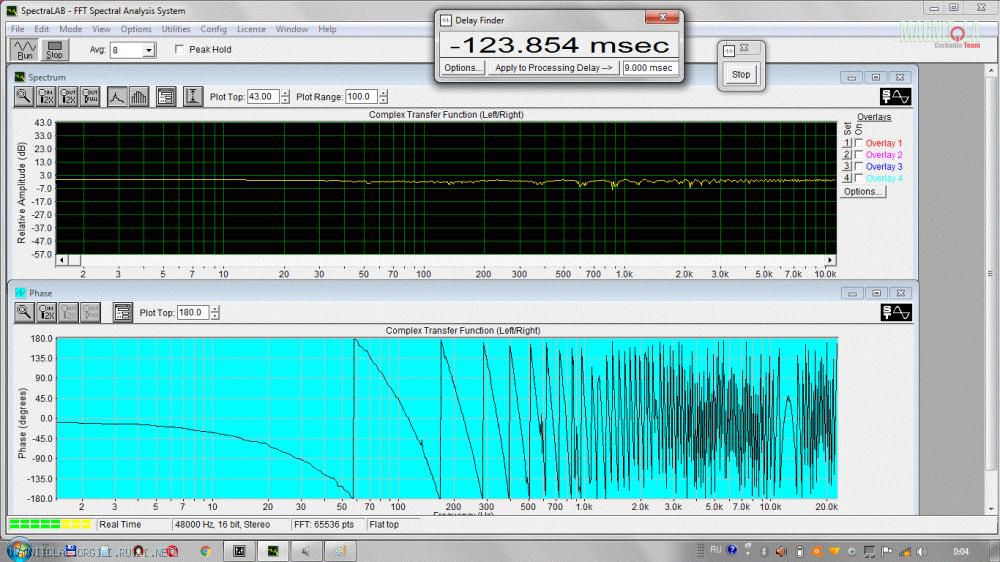The image size is (1000, 562).
Task: Select the Phase zoom magnifier tool
Action: (24, 312)
